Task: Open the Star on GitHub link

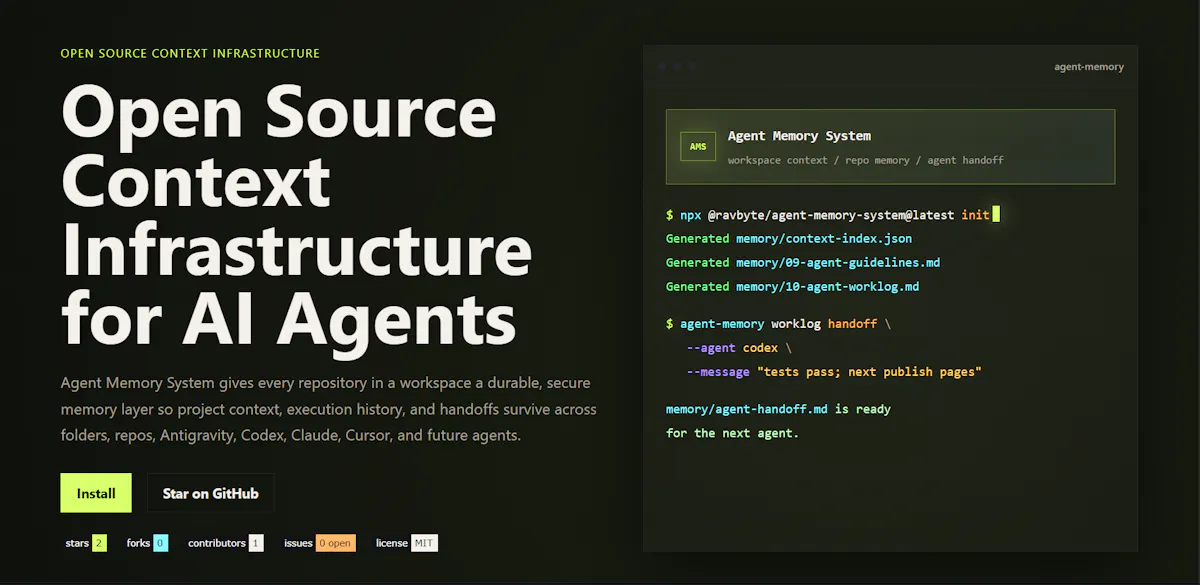Action: [x=210, y=493]
